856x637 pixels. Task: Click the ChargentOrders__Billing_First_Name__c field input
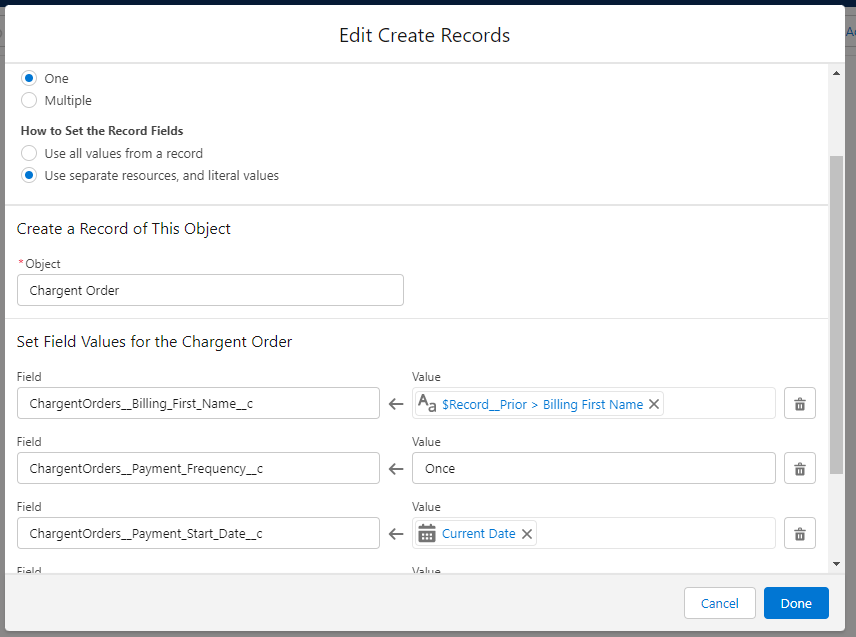pos(198,403)
